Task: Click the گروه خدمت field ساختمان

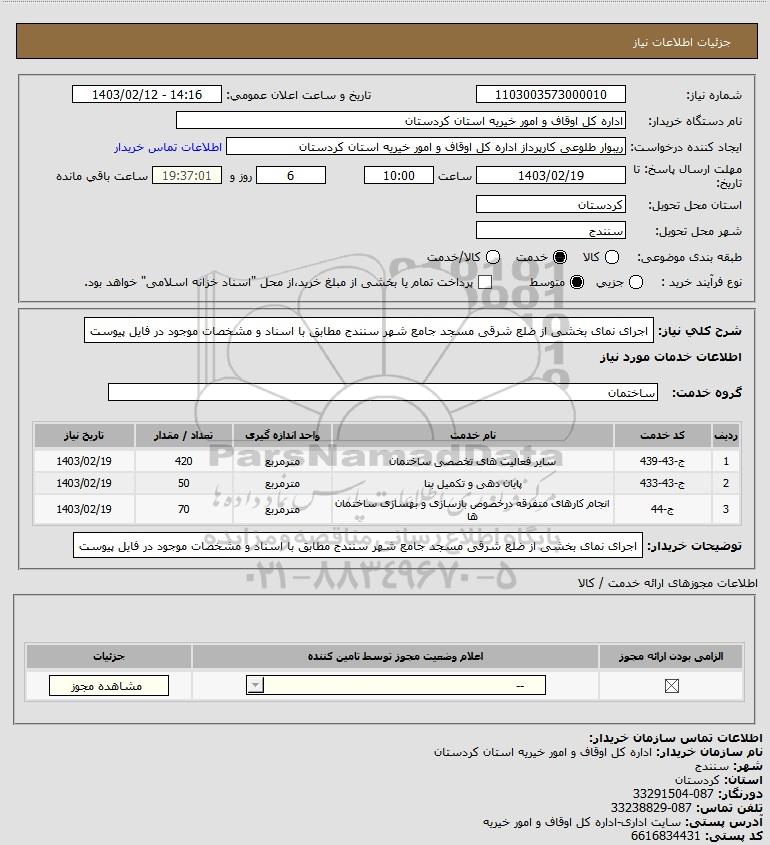Action: (383, 392)
